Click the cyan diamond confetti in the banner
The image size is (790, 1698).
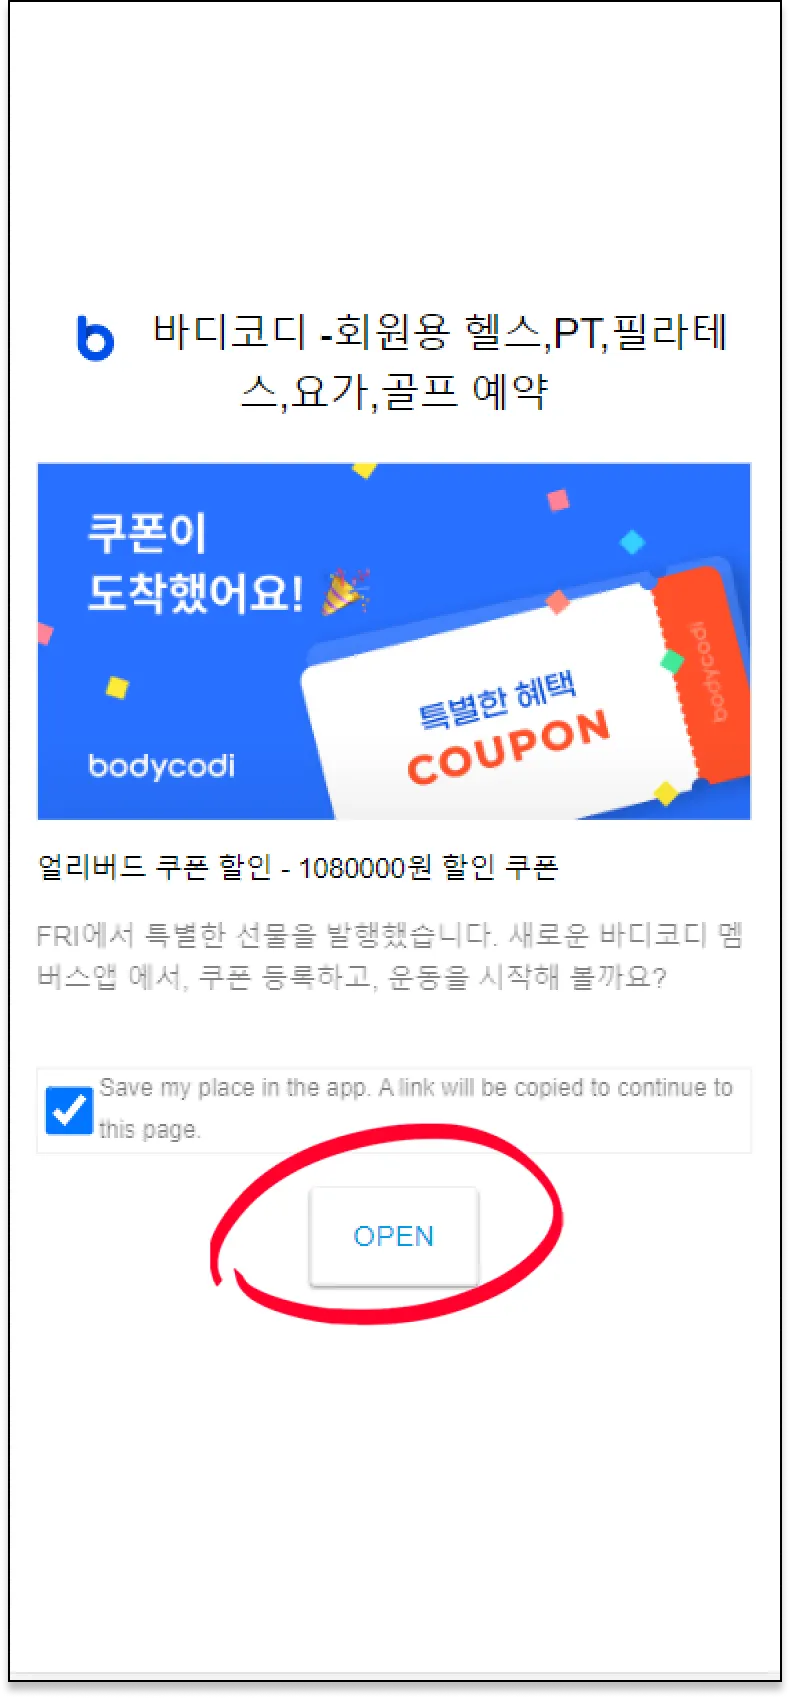(x=632, y=542)
